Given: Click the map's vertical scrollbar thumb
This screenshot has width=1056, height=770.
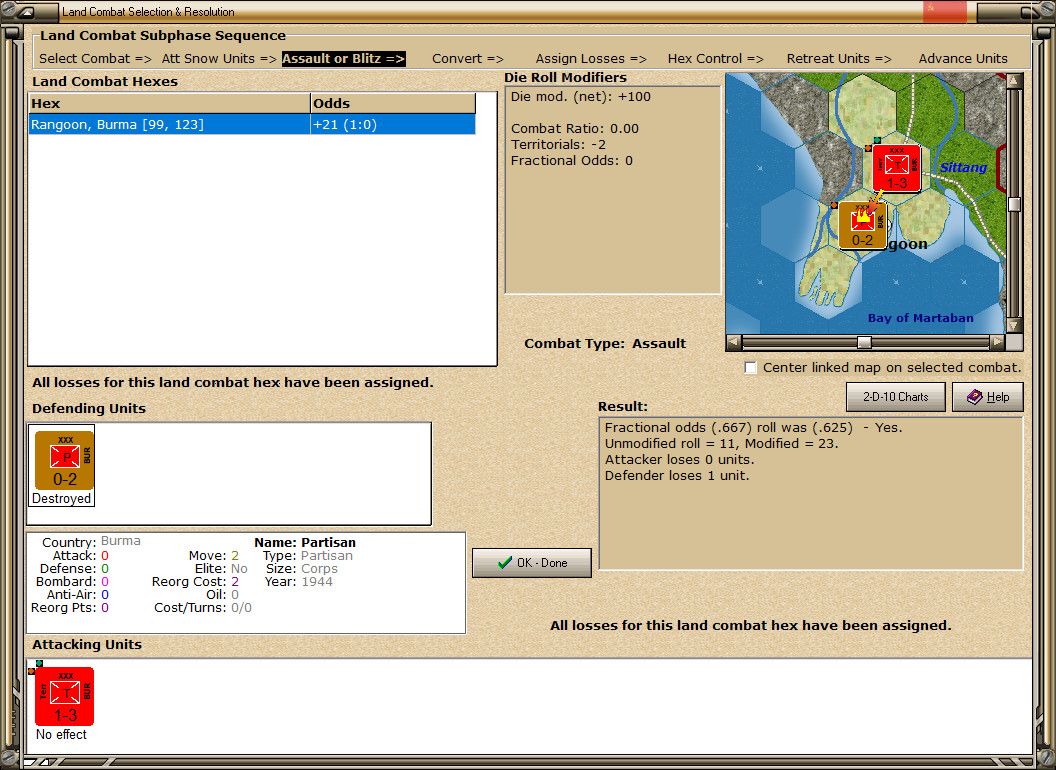Looking at the screenshot, I should coord(1014,204).
